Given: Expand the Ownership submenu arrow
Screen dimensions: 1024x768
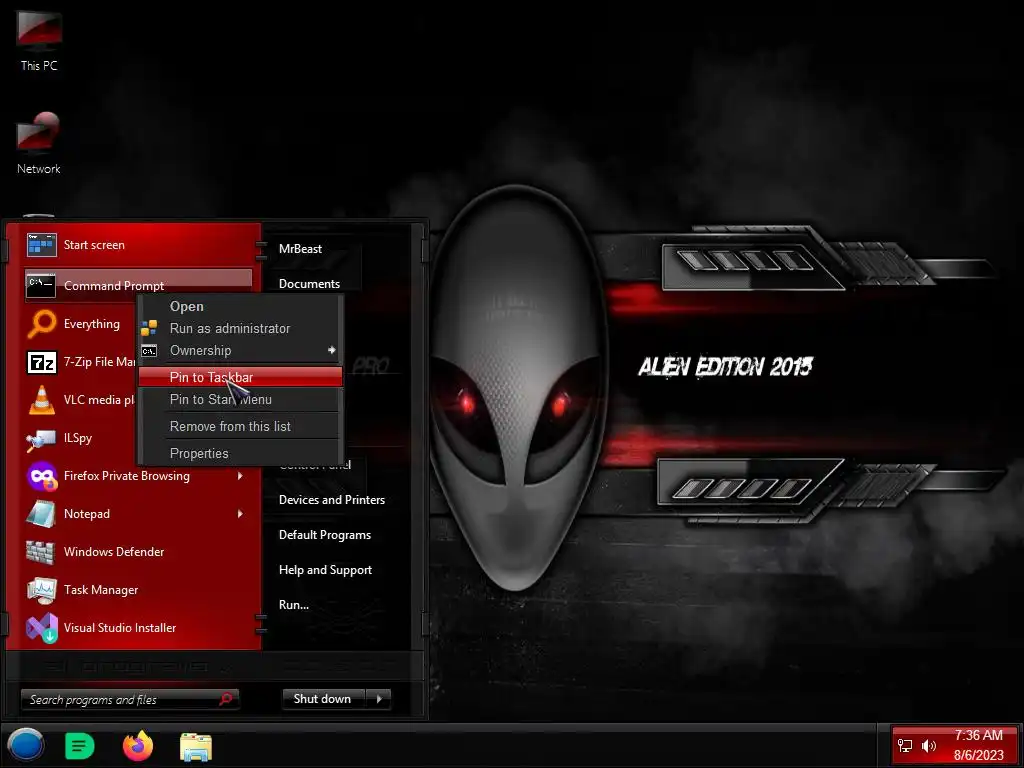Looking at the screenshot, I should click(x=332, y=350).
